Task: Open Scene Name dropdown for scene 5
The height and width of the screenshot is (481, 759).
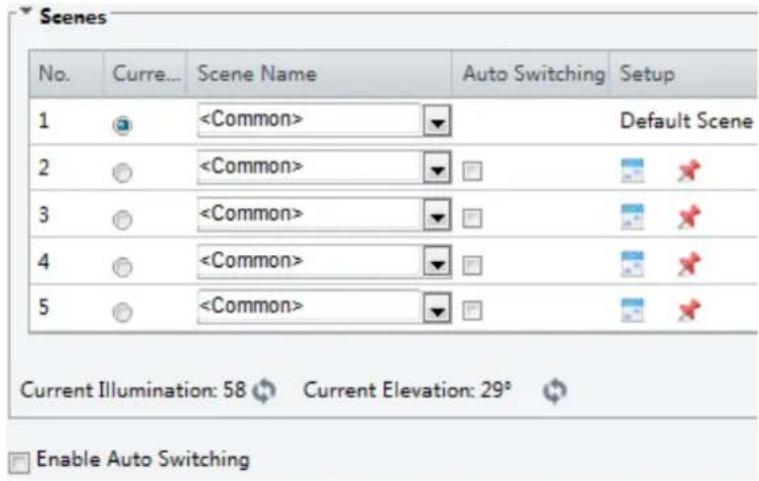Action: [x=437, y=308]
